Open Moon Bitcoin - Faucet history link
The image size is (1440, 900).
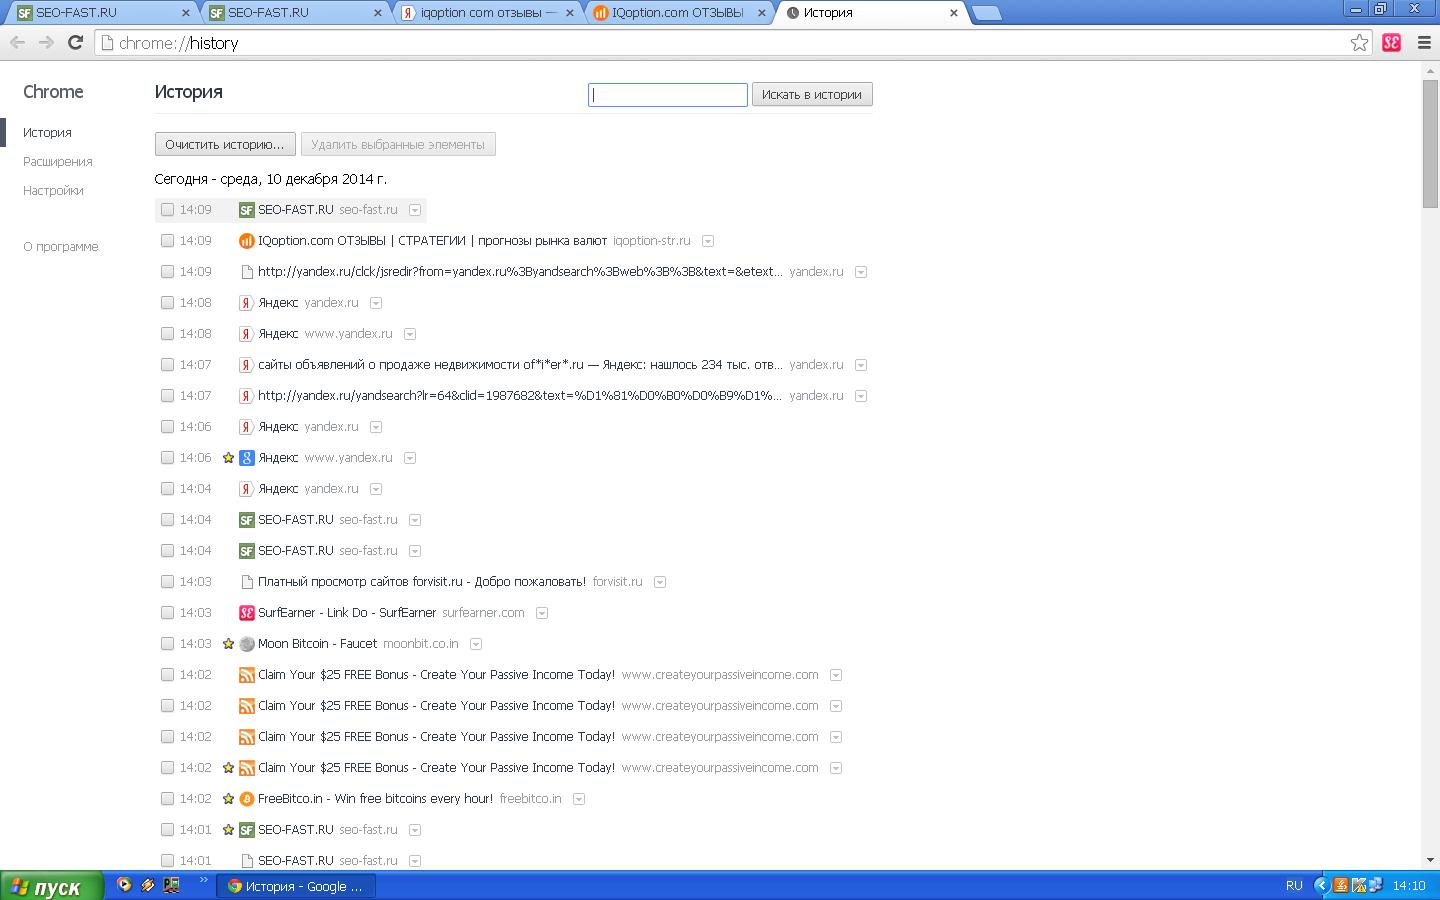tap(317, 644)
